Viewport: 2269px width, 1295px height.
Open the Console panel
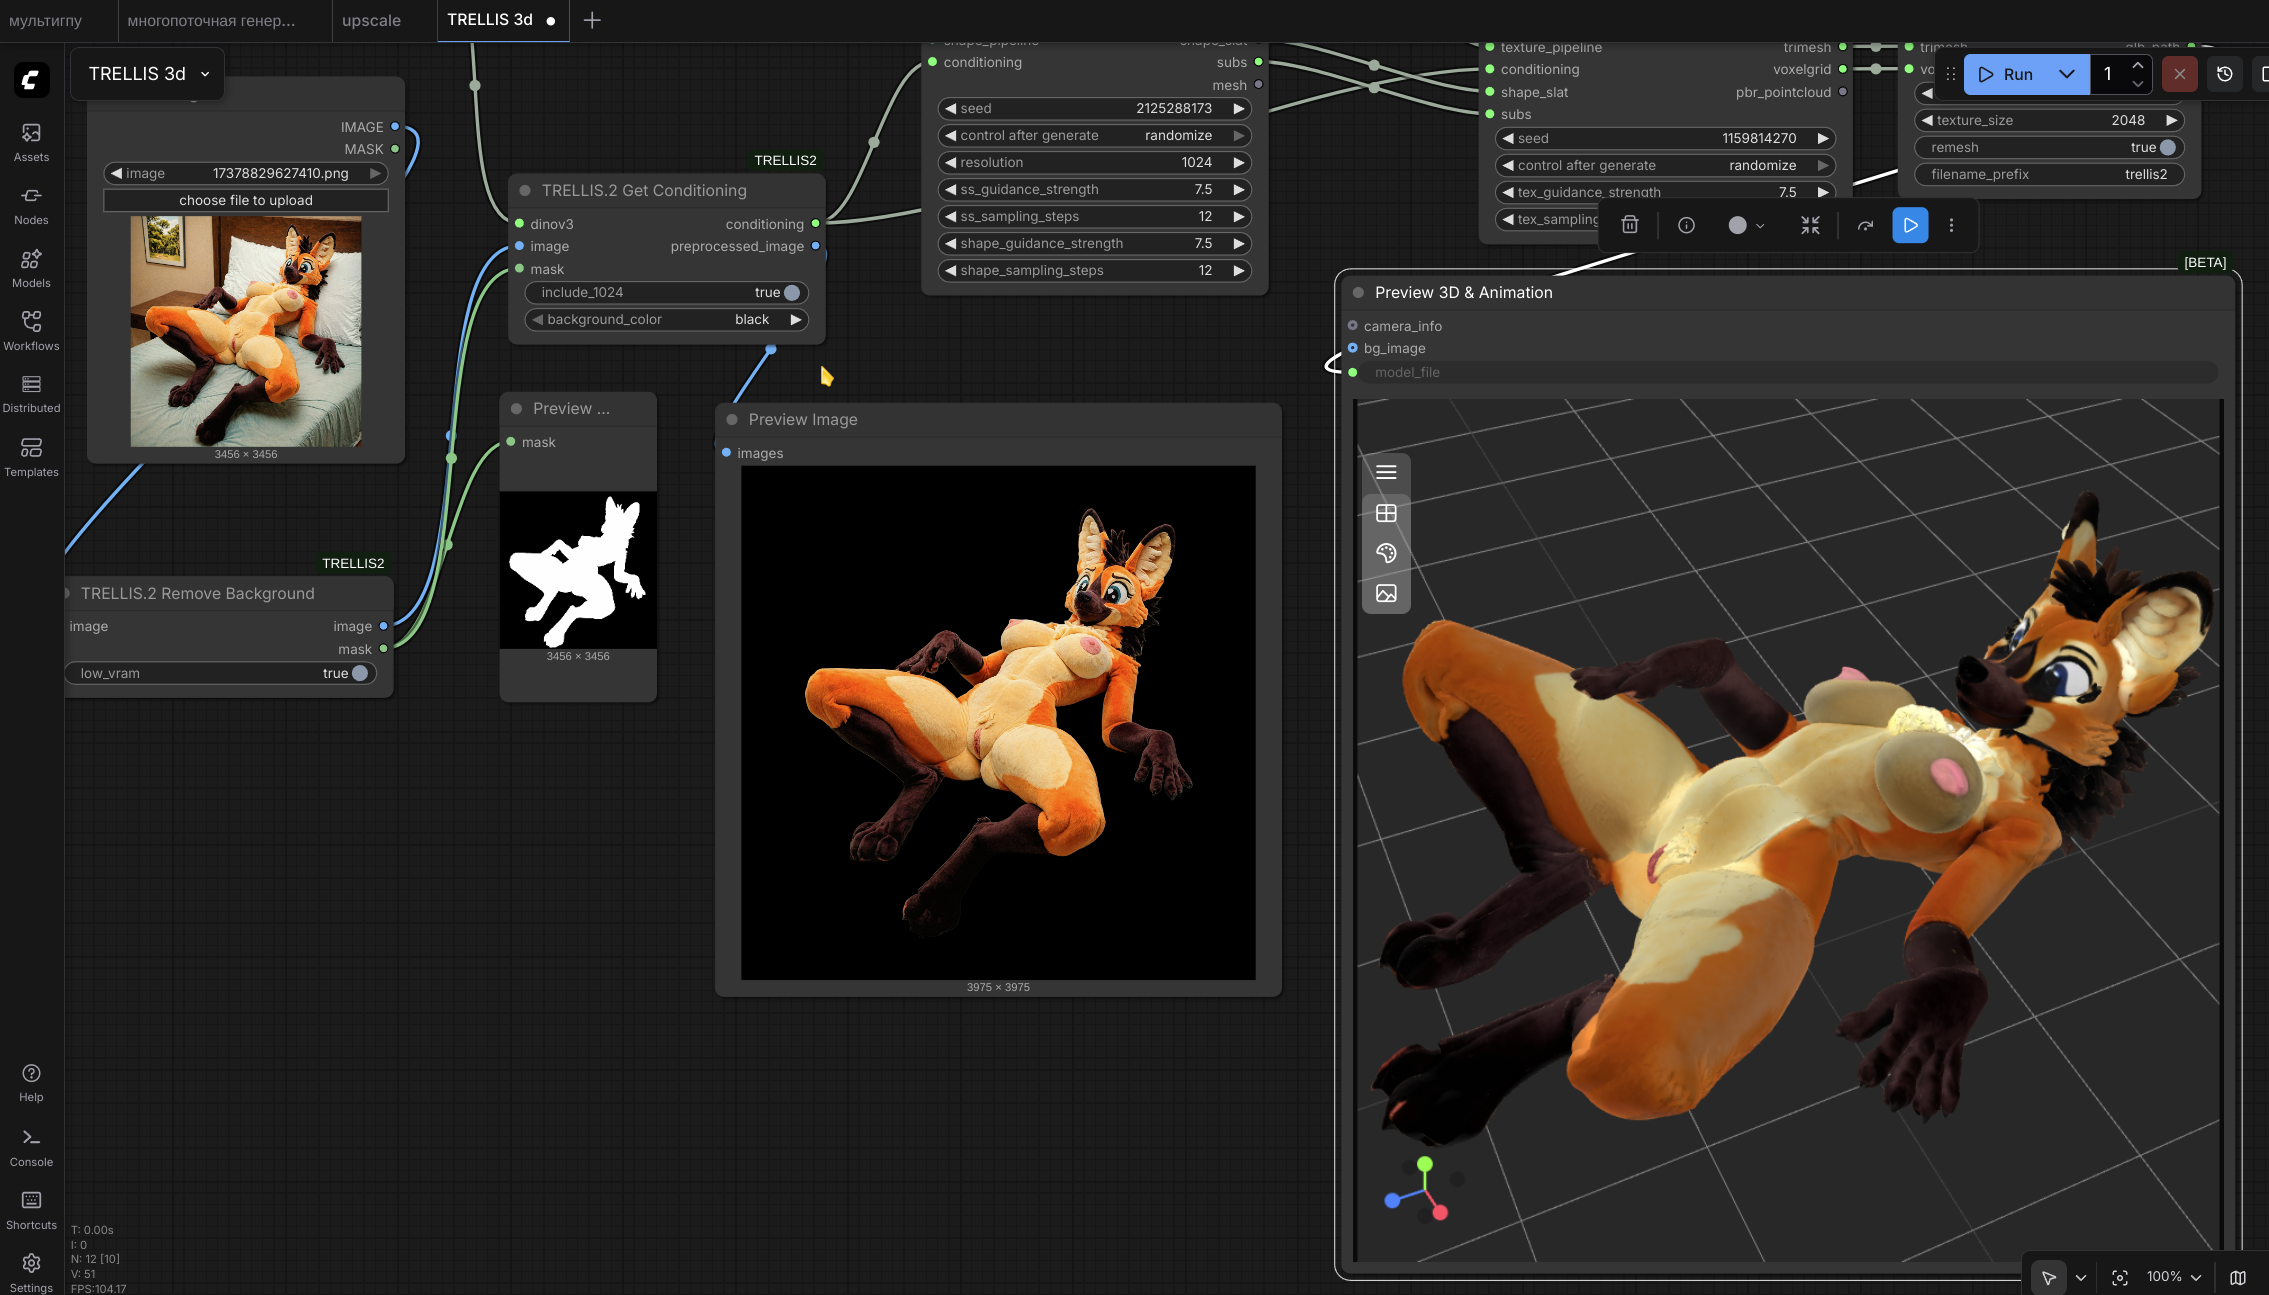pyautogui.click(x=31, y=1146)
